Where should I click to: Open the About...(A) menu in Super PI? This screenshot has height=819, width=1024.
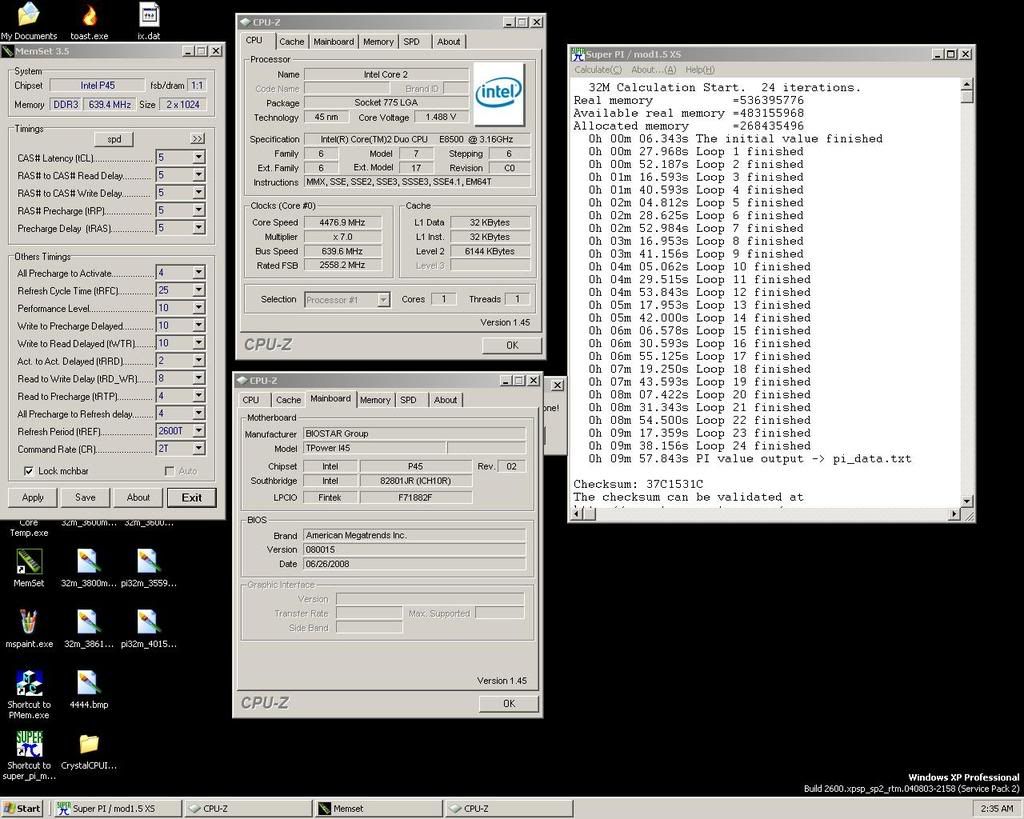[654, 70]
